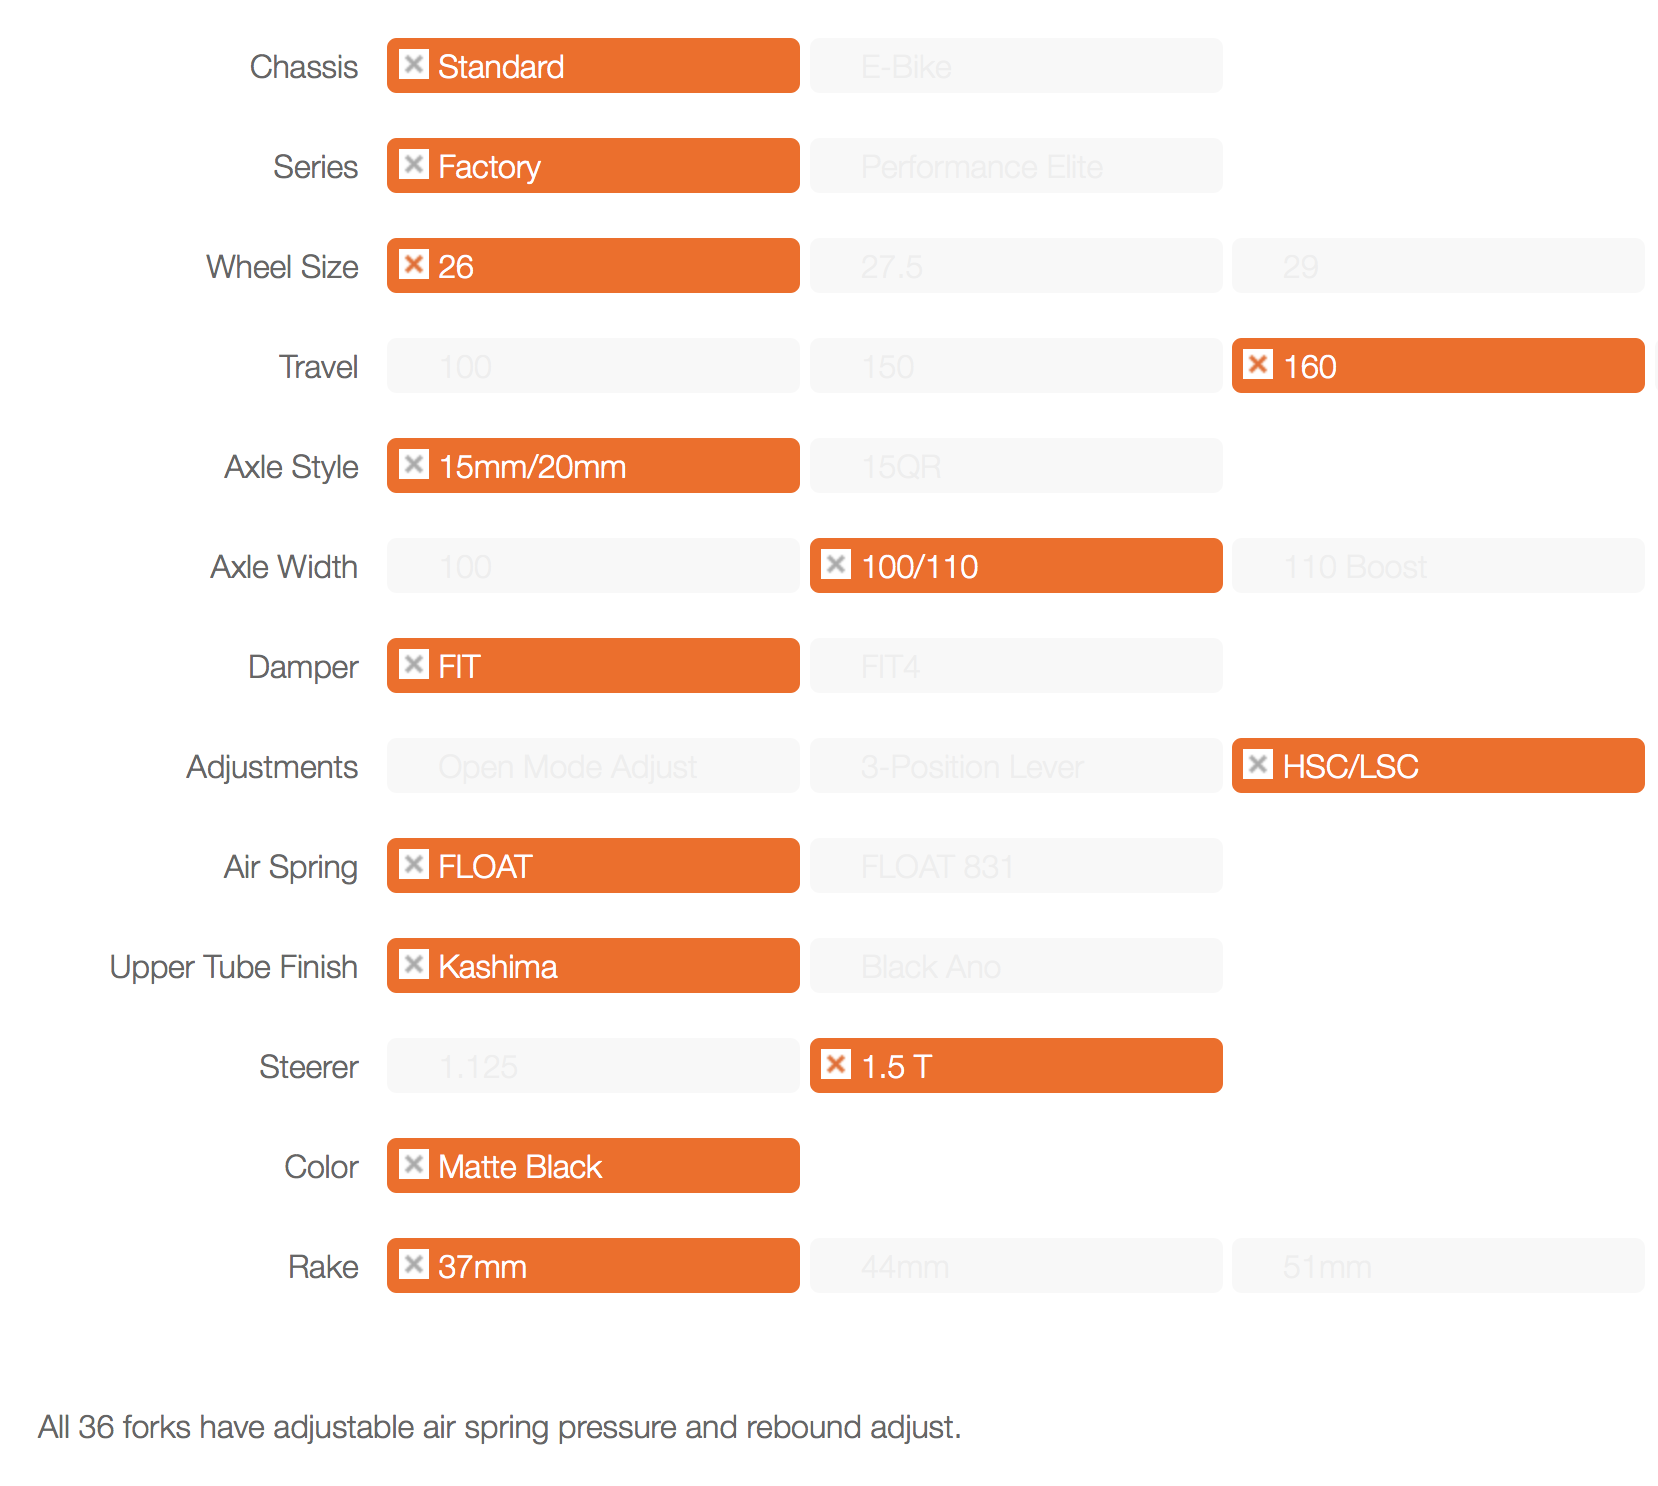Image resolution: width=1658 pixels, height=1486 pixels.
Task: Toggle the 1.5 T steerer option
Action: coord(1015,1066)
